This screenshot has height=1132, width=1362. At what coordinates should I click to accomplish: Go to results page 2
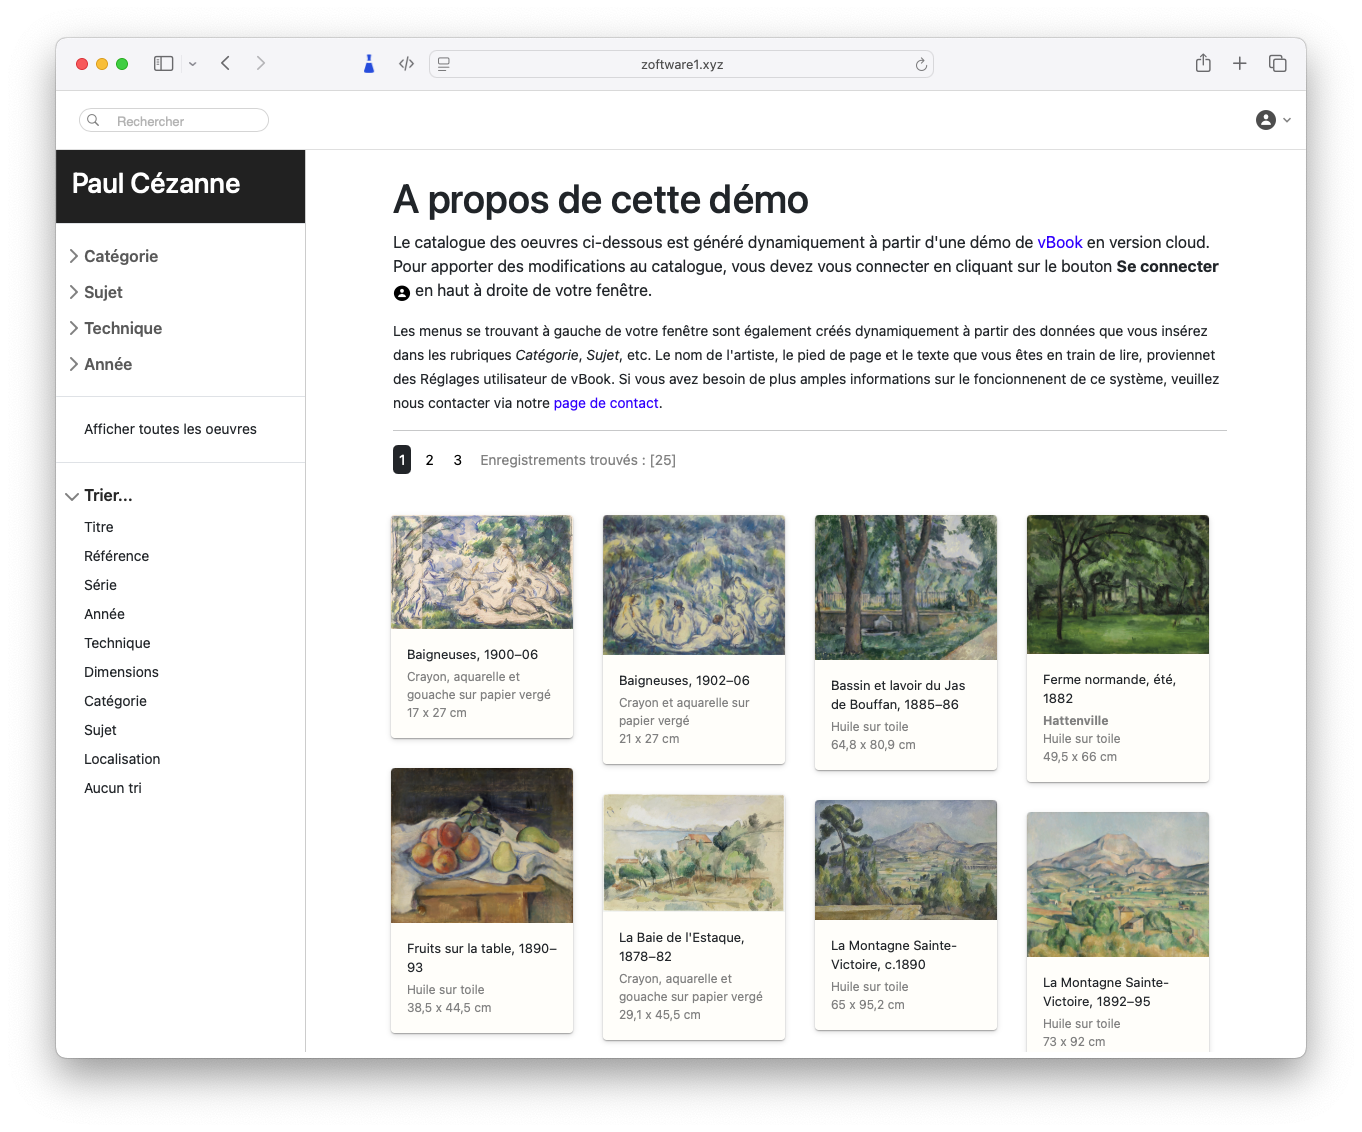click(429, 460)
